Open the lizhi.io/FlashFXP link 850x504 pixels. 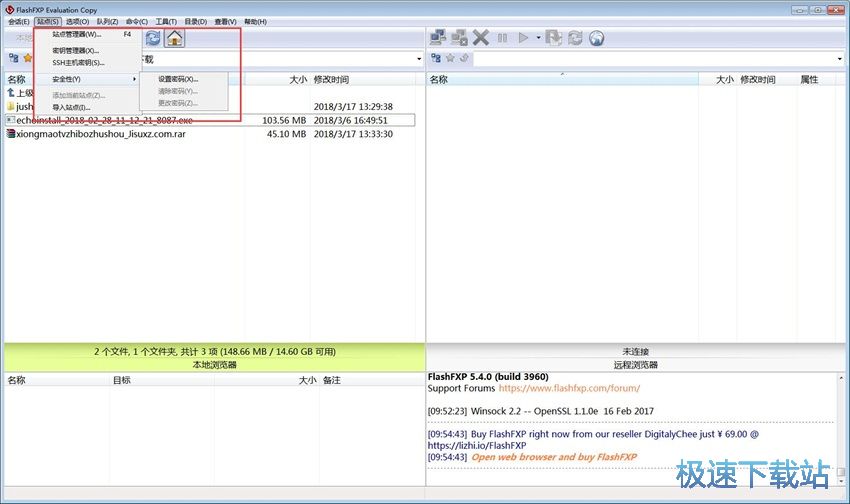[476, 445]
